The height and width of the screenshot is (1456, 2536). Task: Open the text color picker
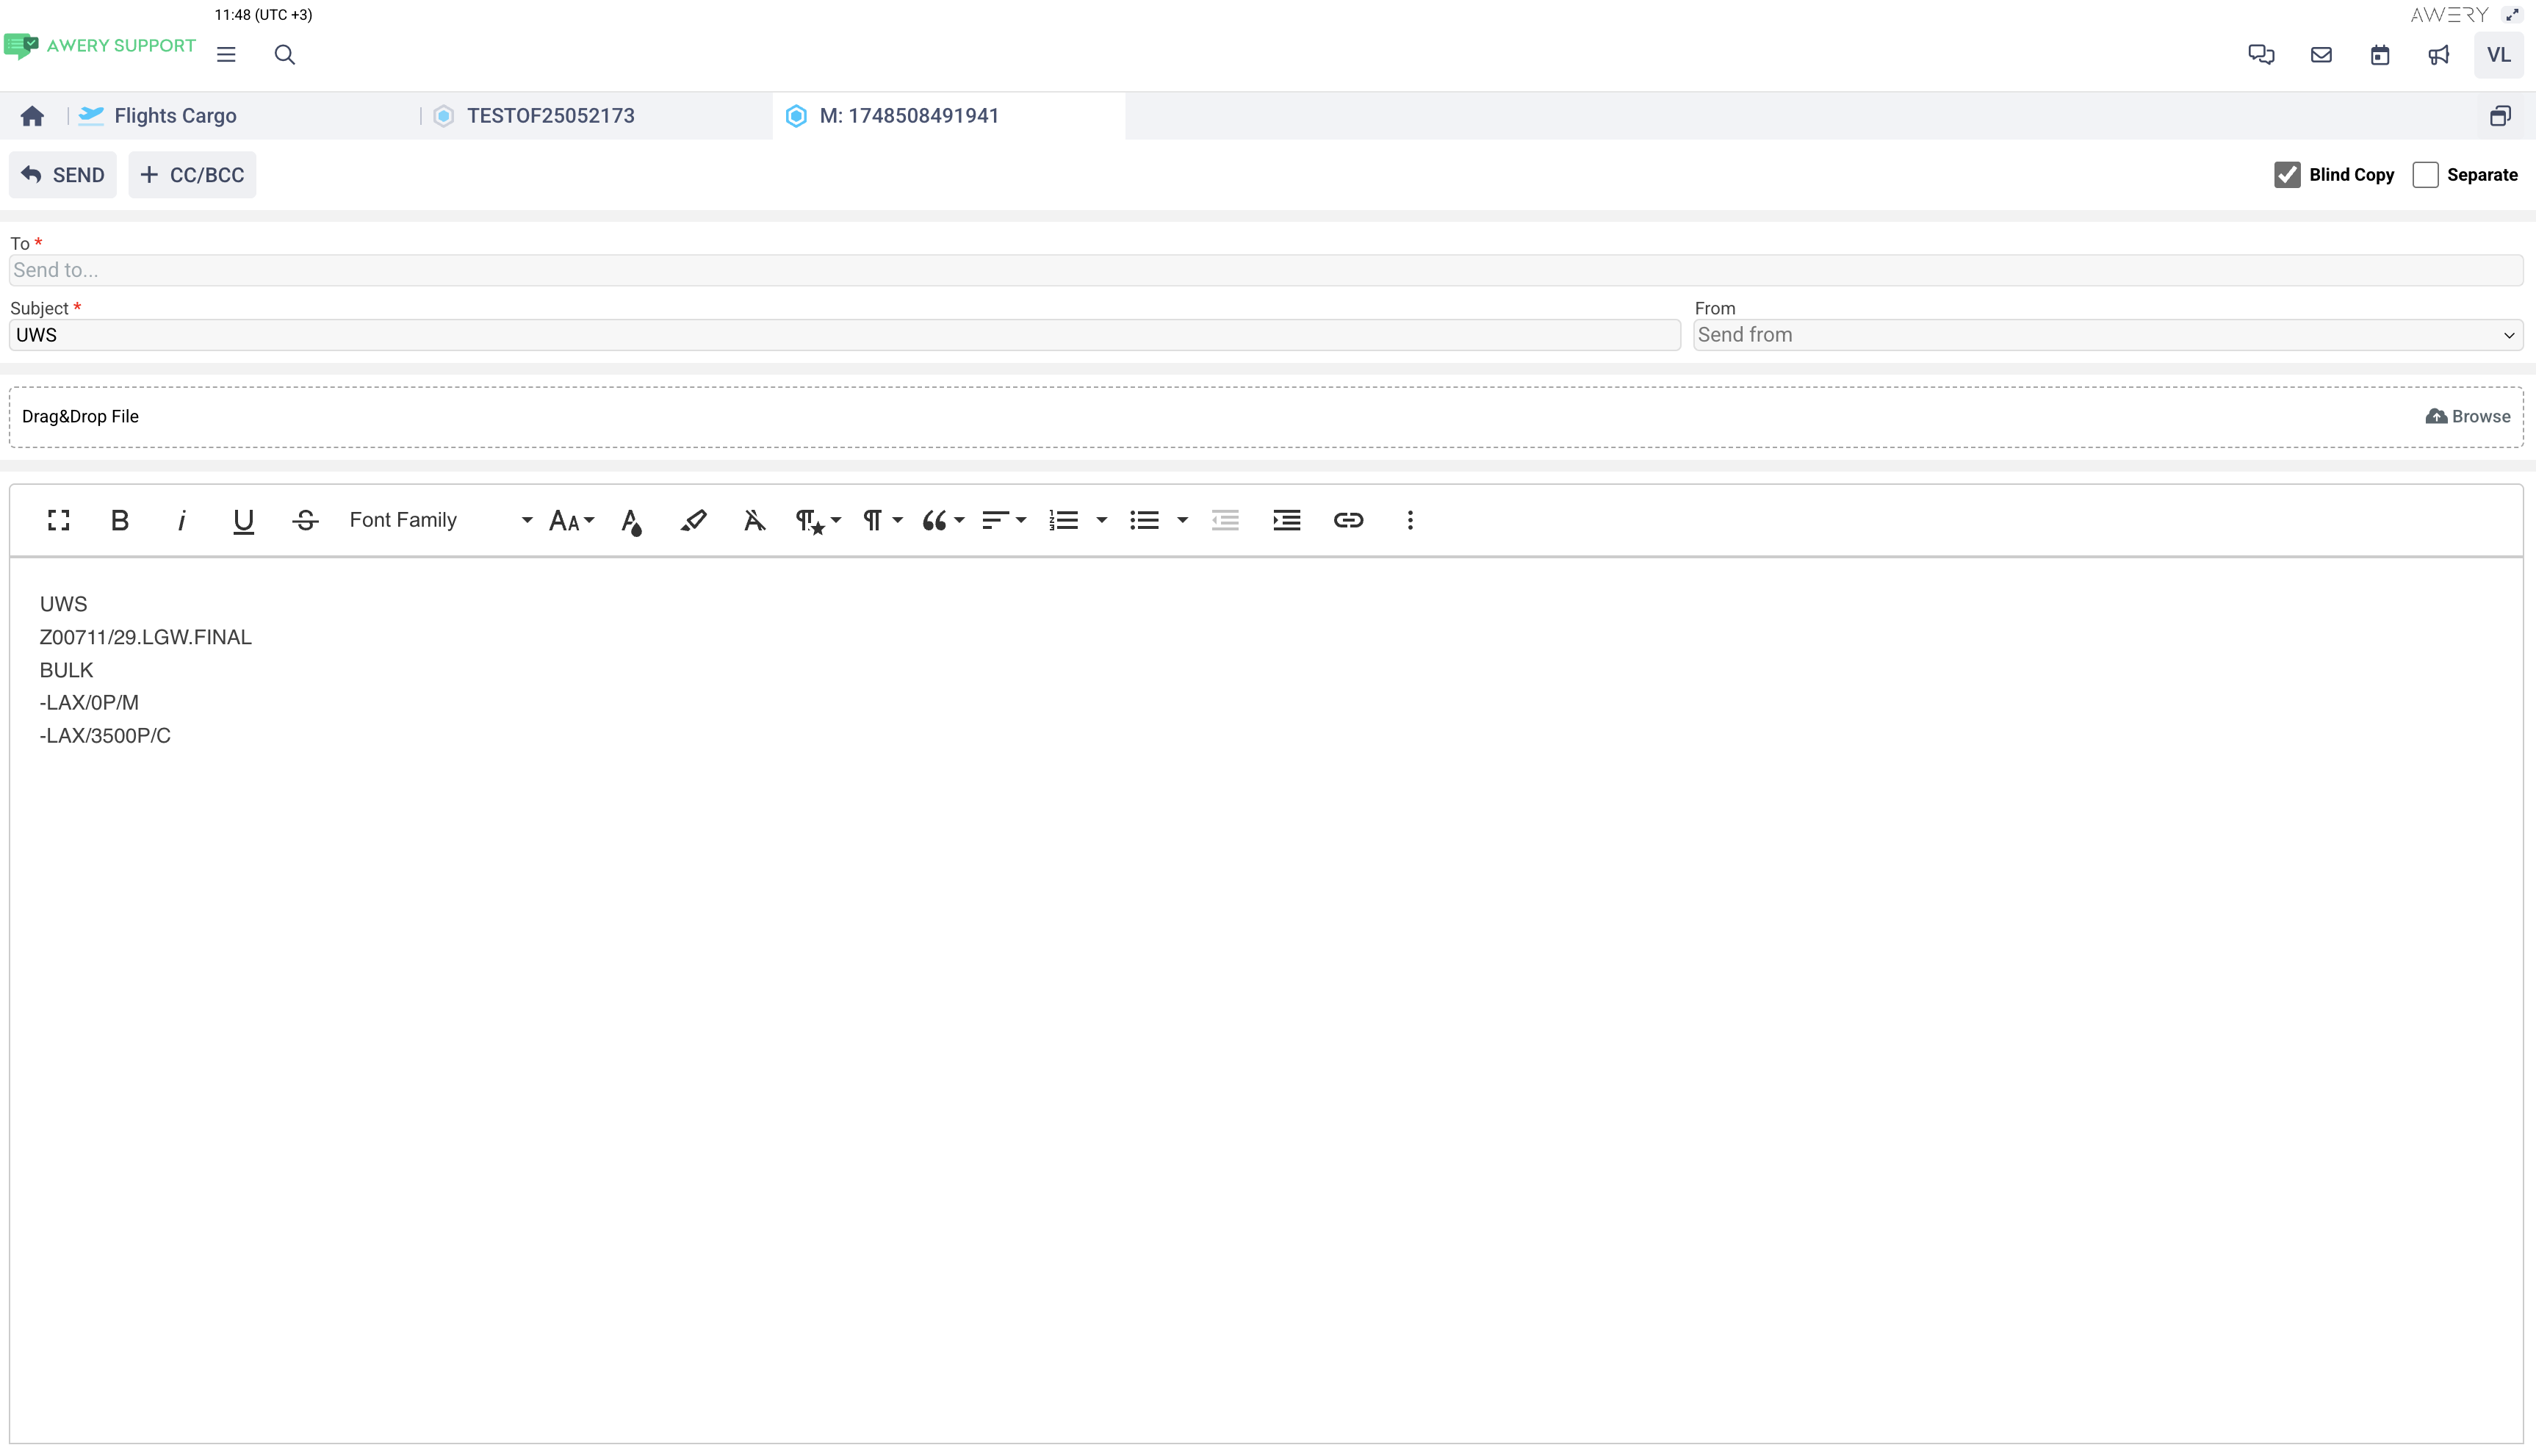(x=631, y=520)
